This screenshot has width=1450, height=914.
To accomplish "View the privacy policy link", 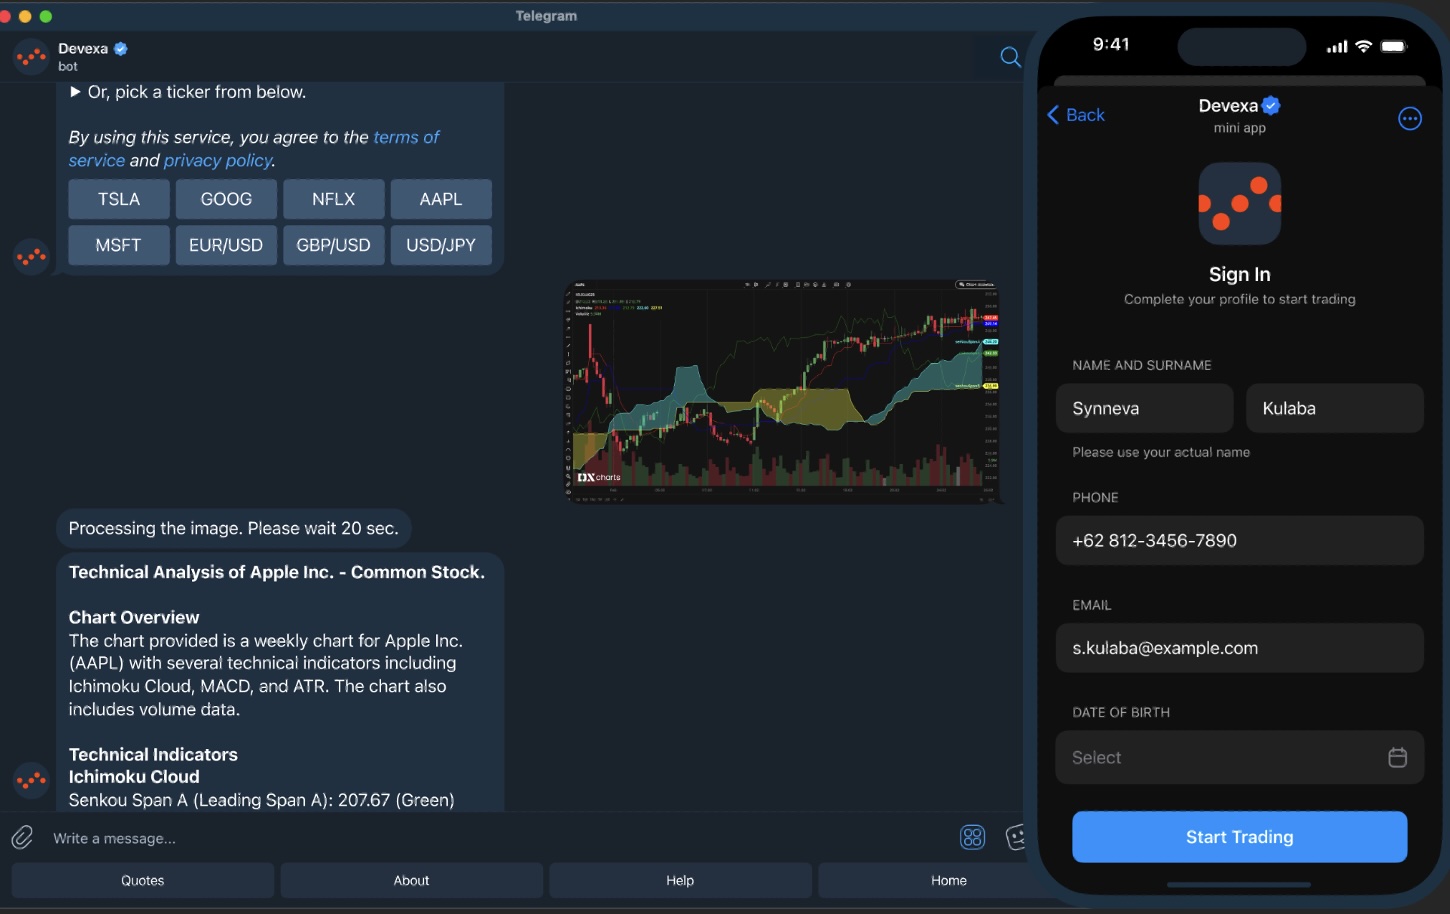I will click(218, 160).
